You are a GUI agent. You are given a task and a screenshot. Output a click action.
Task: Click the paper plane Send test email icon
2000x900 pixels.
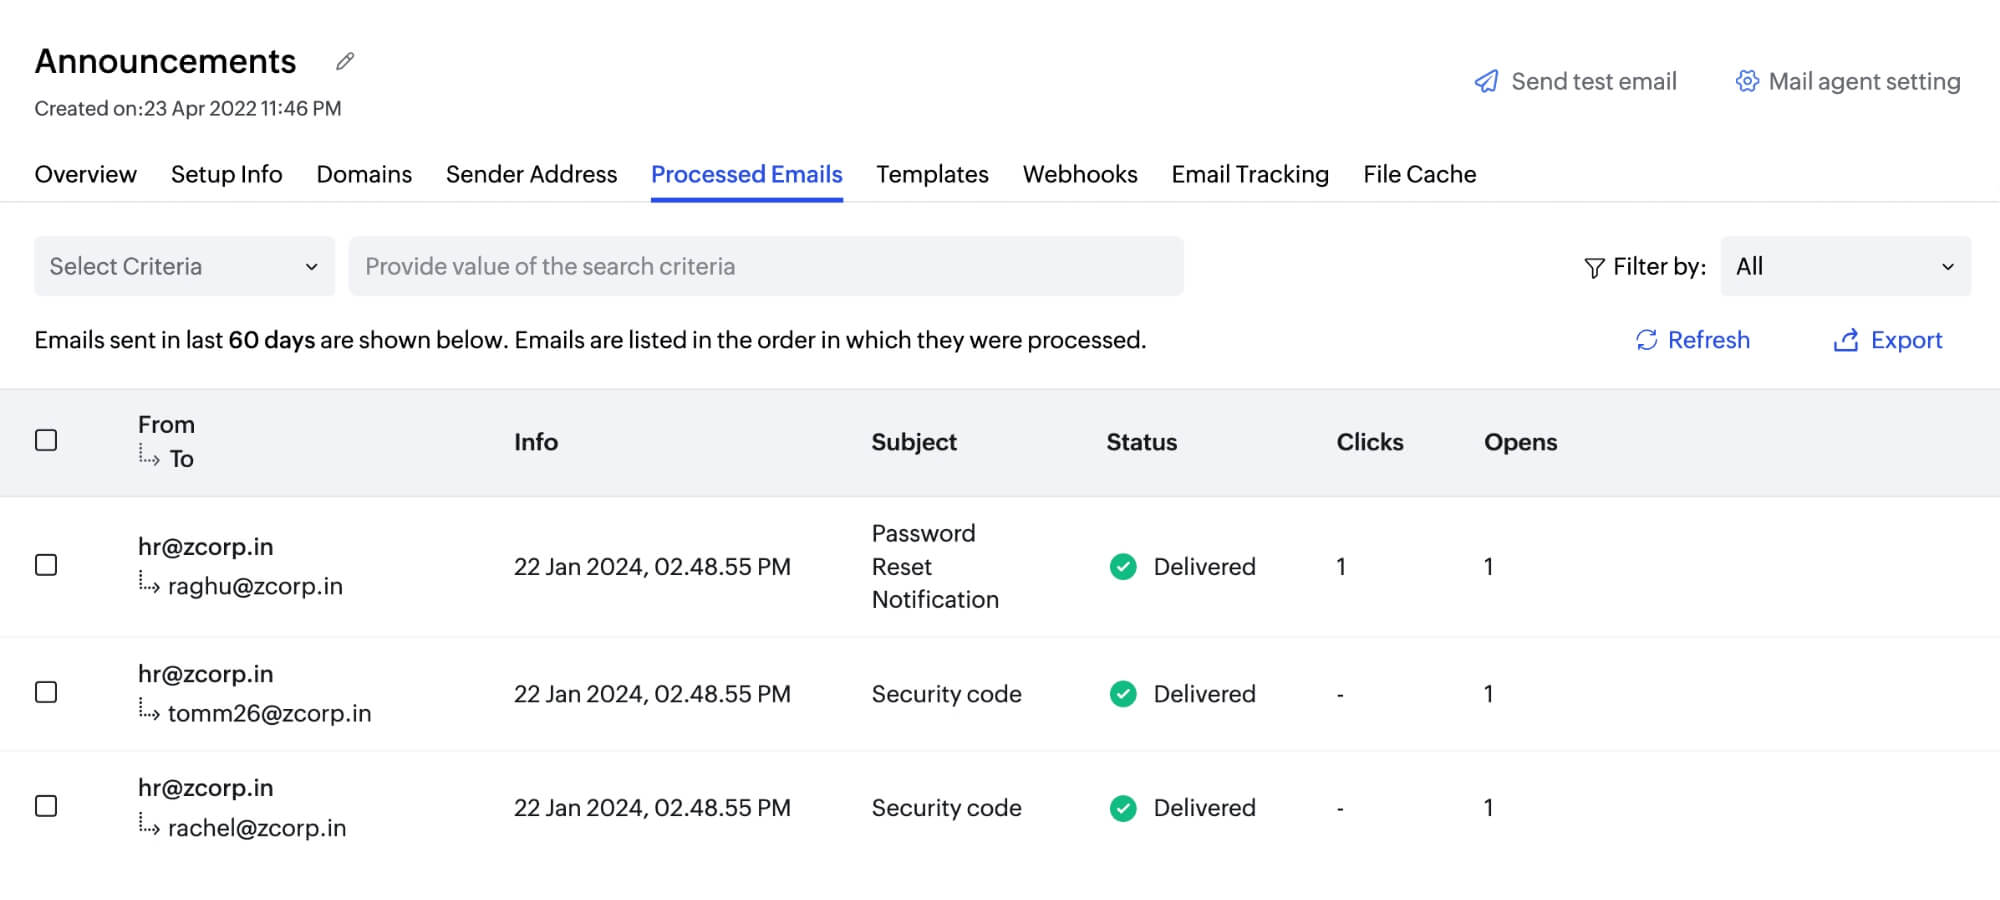coord(1486,82)
